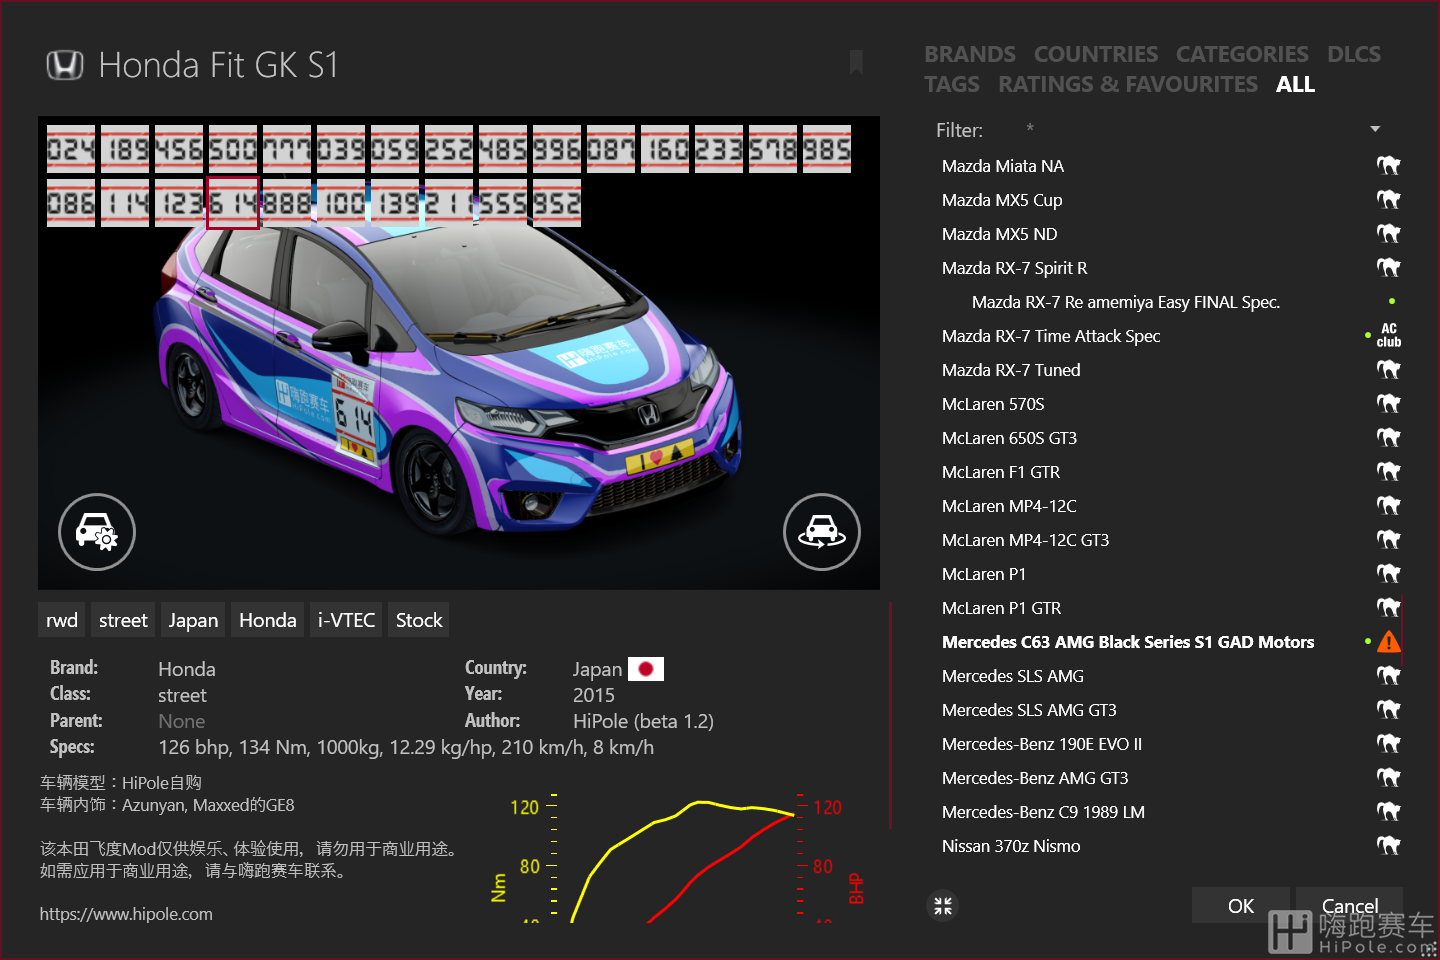Click the Kunos icon beside Mercedes-Benz C9 1989 LM
The height and width of the screenshot is (960, 1440).
point(1388,812)
